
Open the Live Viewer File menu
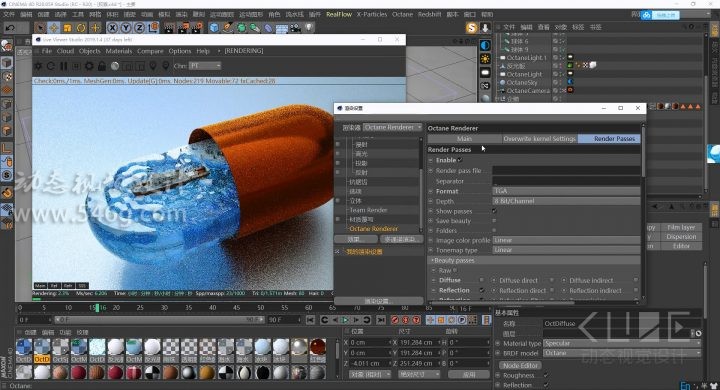point(47,51)
